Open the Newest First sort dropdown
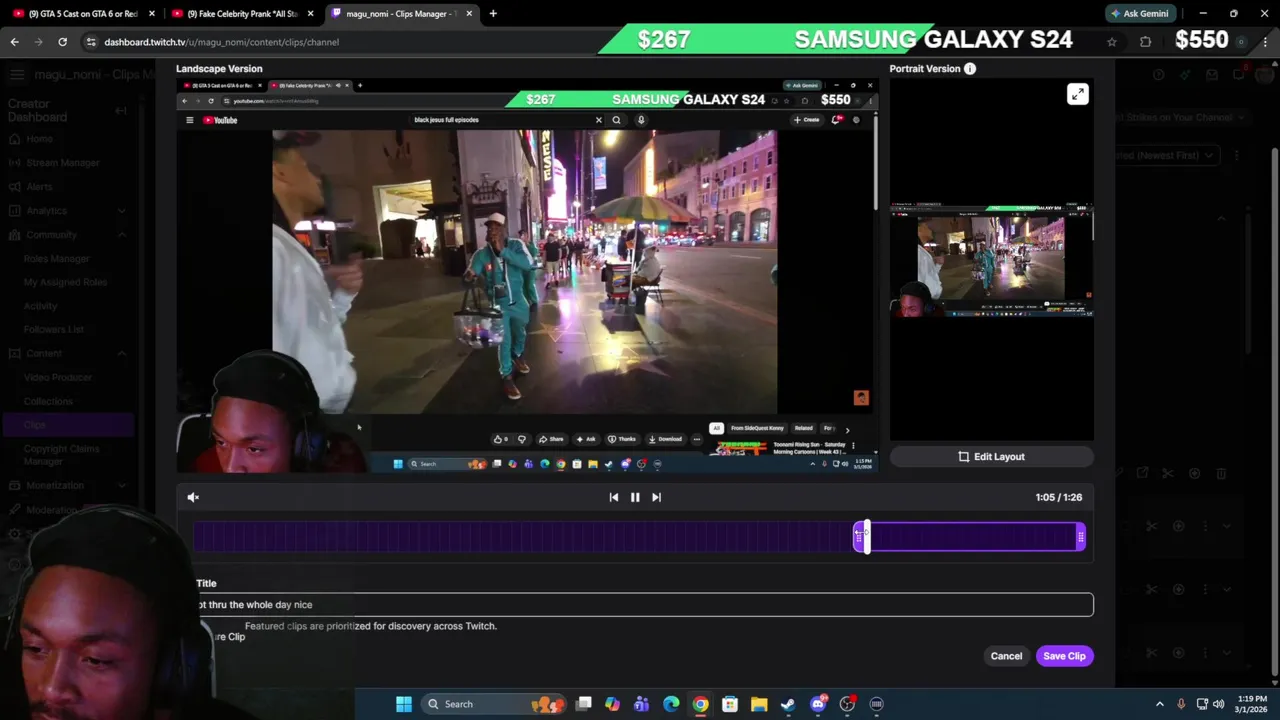Screen dimensions: 1280x720 point(1168,155)
